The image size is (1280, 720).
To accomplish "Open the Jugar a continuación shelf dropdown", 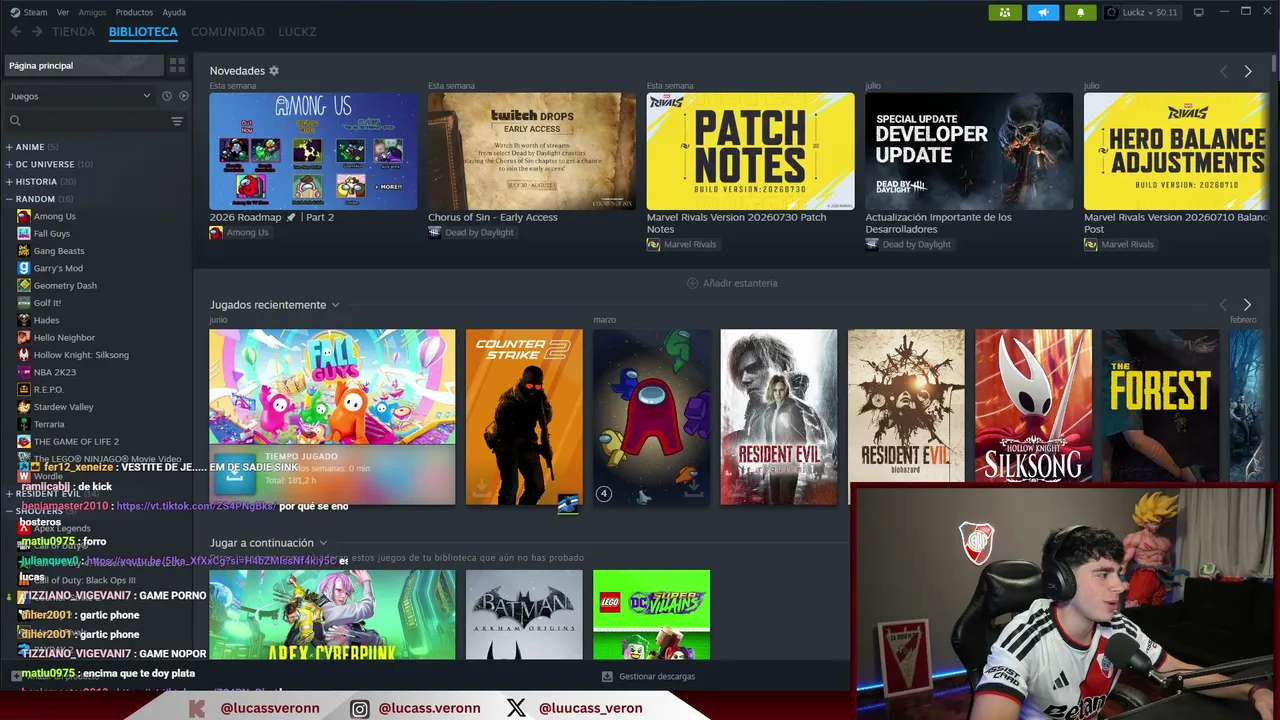I will (323, 543).
